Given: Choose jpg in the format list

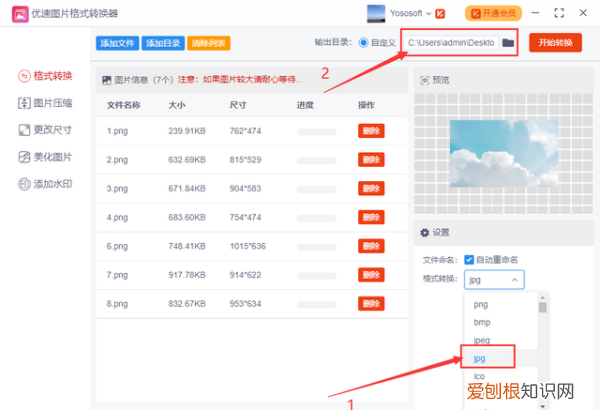Looking at the screenshot, I should [479, 359].
